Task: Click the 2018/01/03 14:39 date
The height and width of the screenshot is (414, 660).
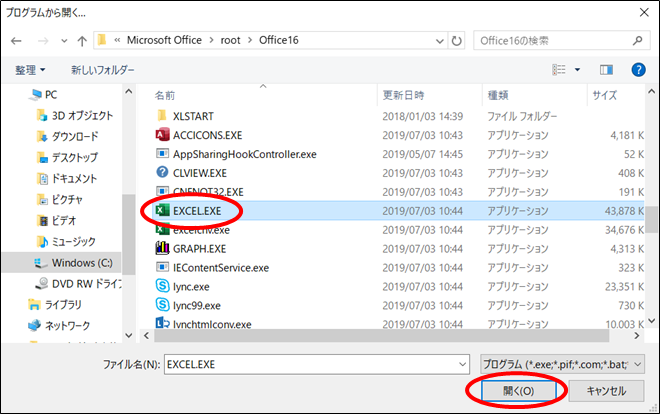Action: pyautogui.click(x=423, y=116)
